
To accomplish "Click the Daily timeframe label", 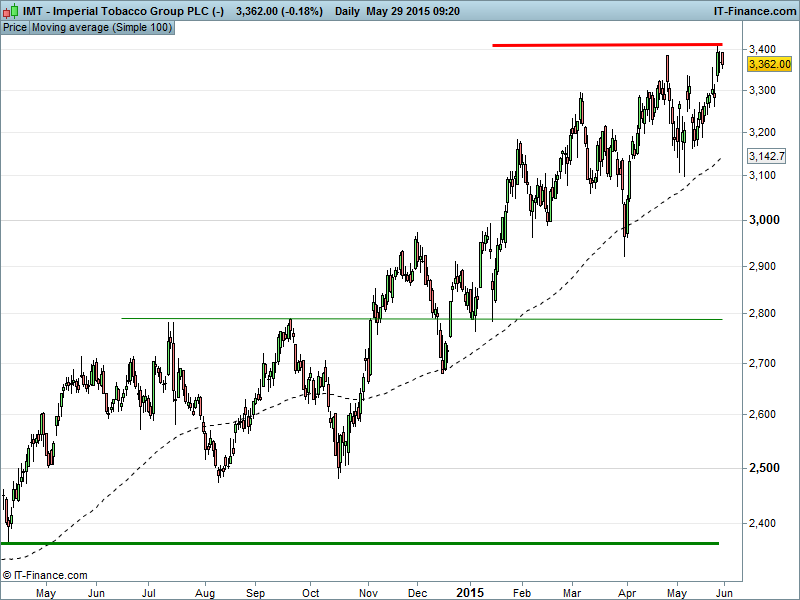I will coord(347,11).
